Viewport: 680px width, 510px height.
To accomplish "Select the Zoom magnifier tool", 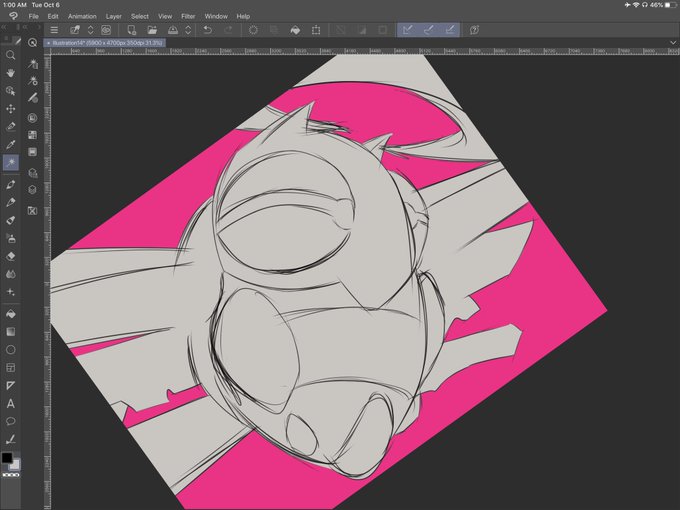I will pos(10,55).
